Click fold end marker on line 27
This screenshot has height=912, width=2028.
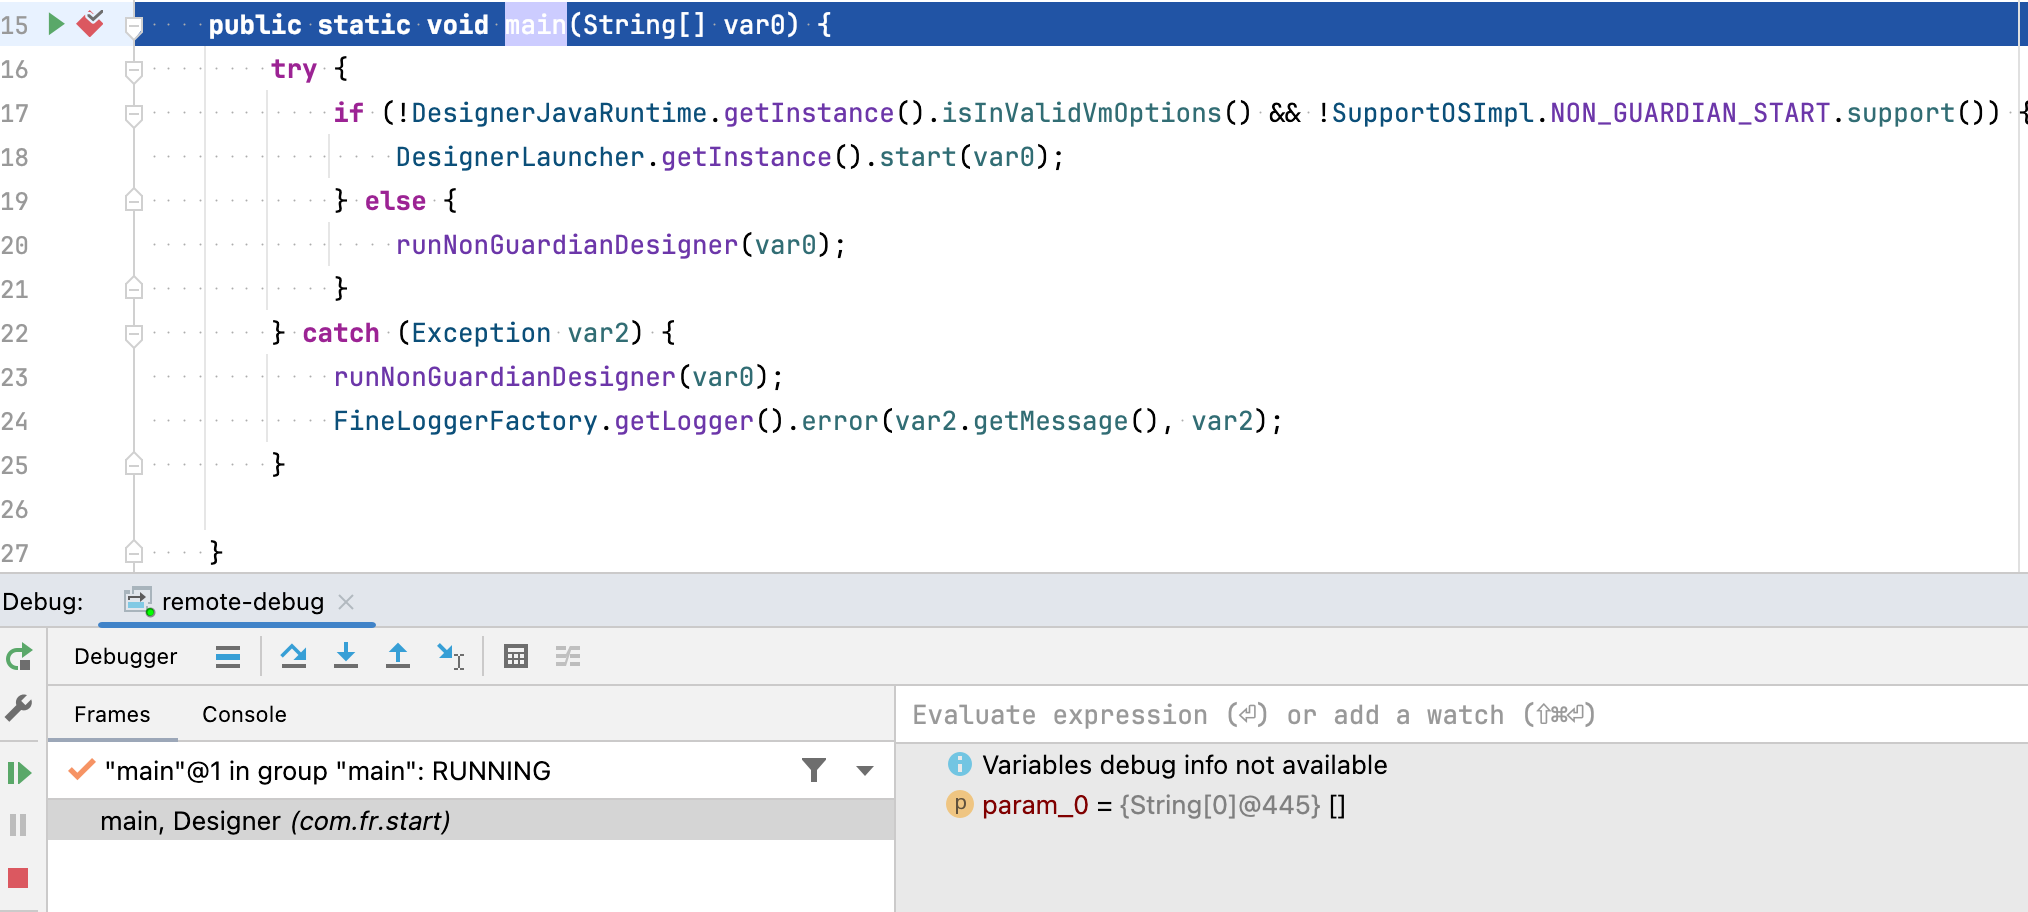134,552
